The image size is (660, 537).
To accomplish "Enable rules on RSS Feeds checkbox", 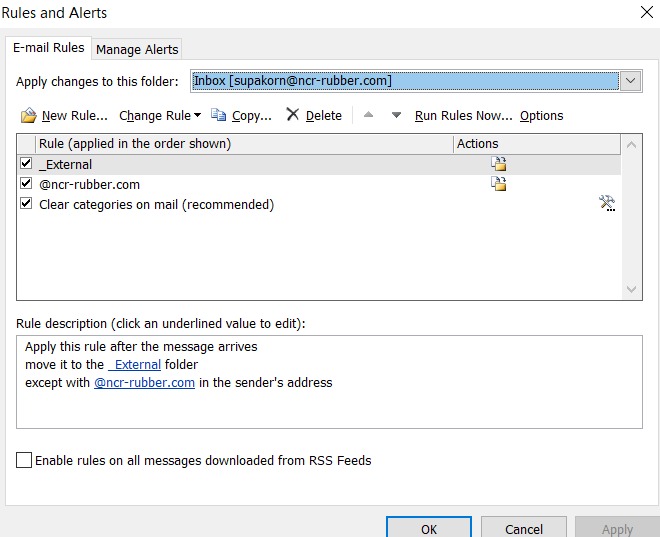I will pyautogui.click(x=24, y=460).
